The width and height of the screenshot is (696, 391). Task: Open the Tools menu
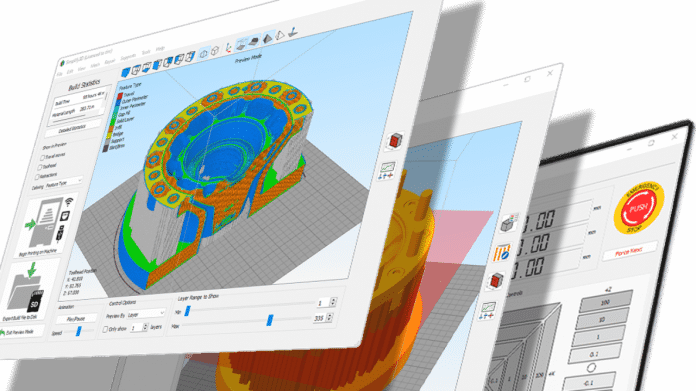coord(146,52)
